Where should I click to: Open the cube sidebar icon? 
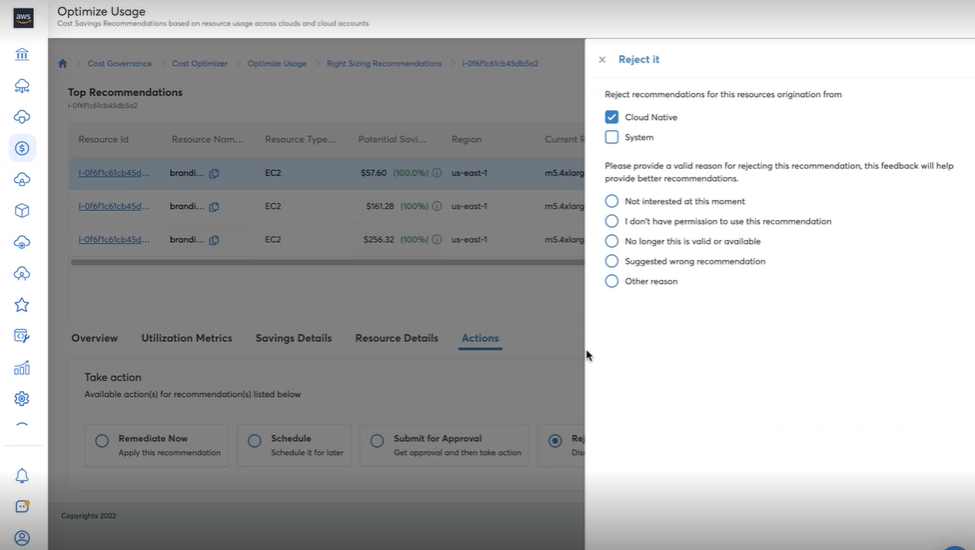click(x=22, y=211)
